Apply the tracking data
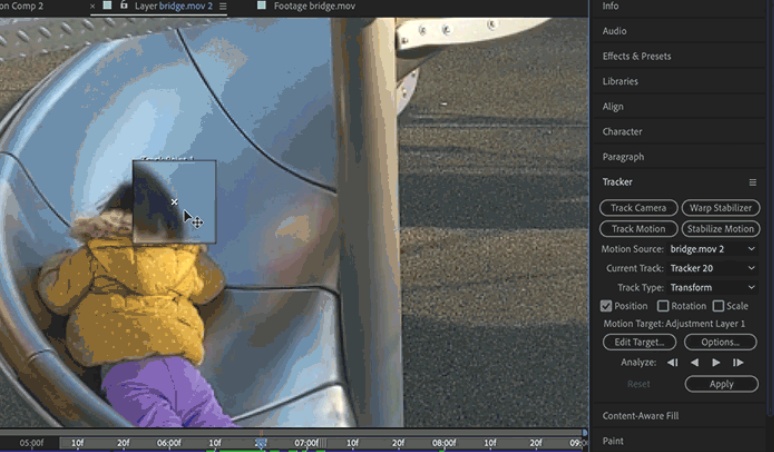Viewport: 774px width, 452px height. tap(721, 384)
